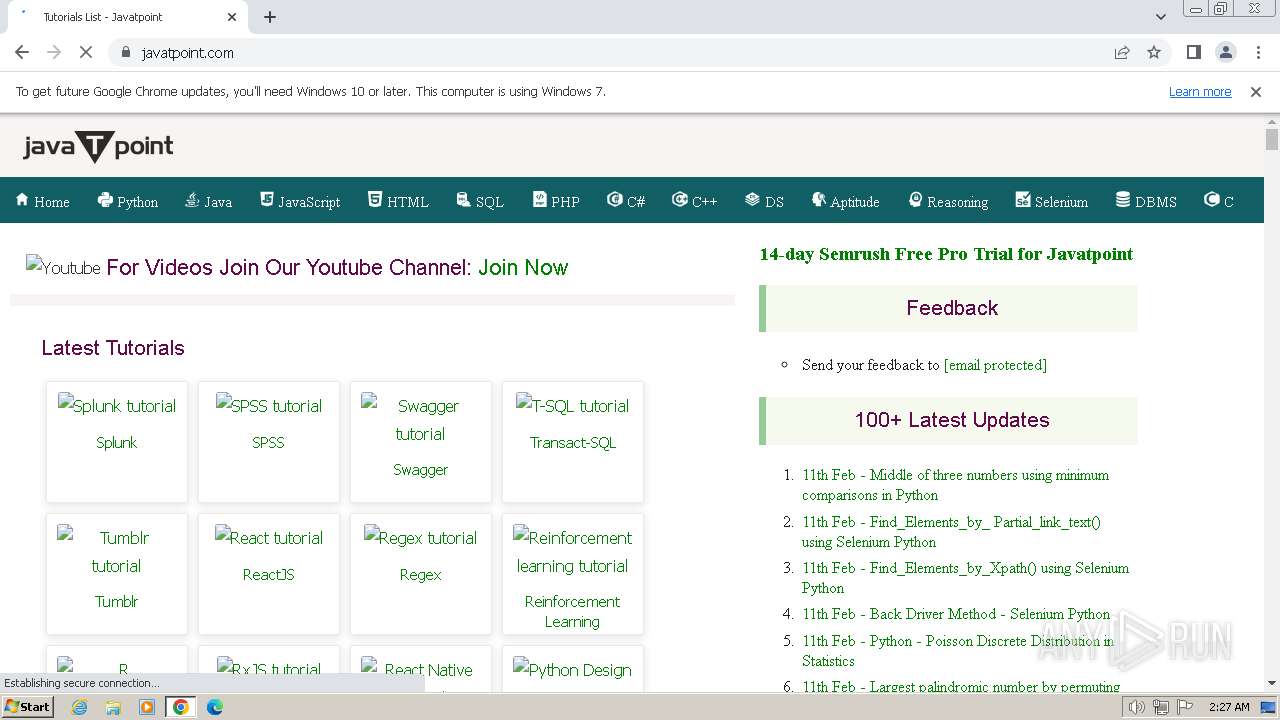Open File Explorer from taskbar

tap(113, 707)
